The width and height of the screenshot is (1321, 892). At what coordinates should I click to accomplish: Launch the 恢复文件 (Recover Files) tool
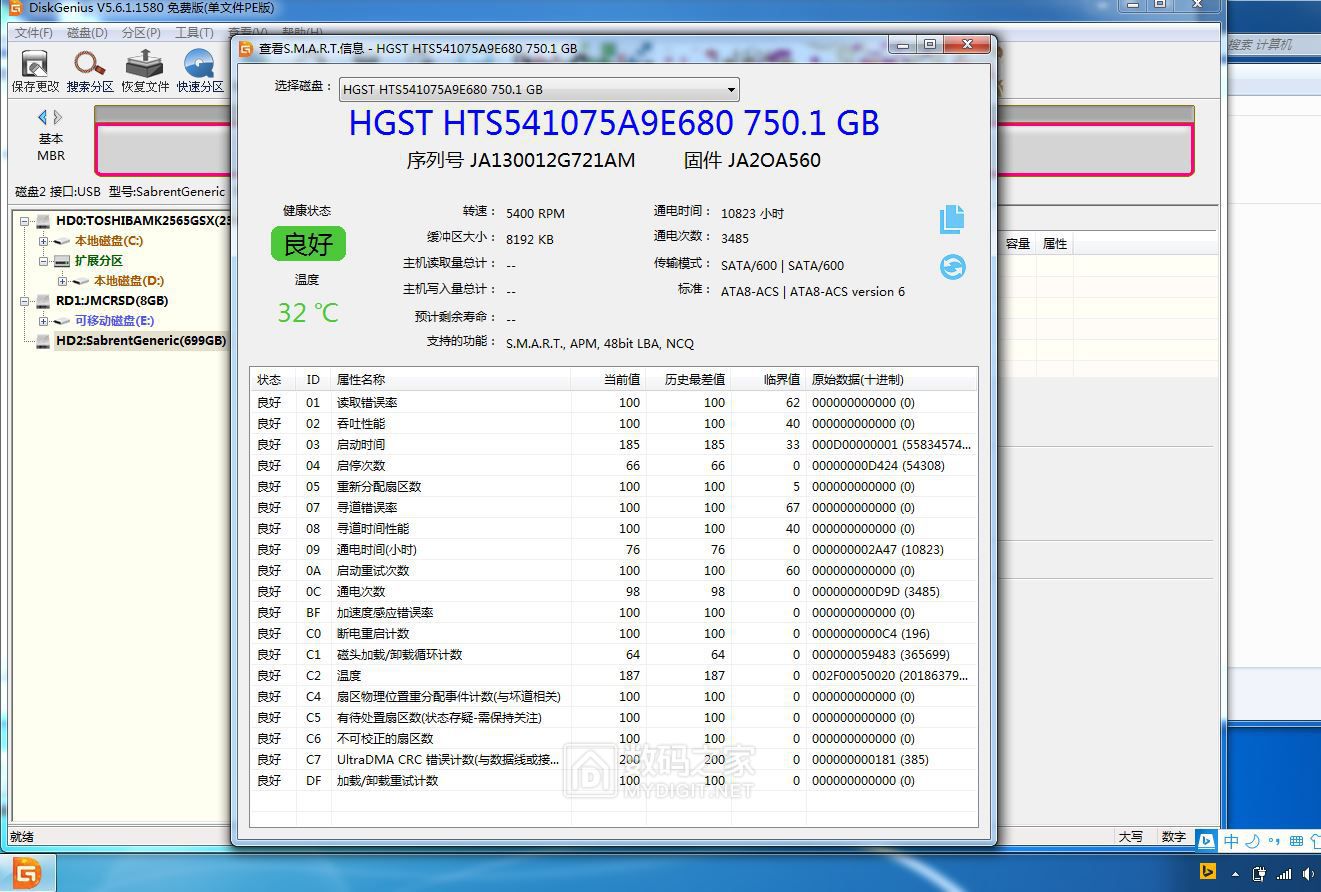pyautogui.click(x=145, y=71)
